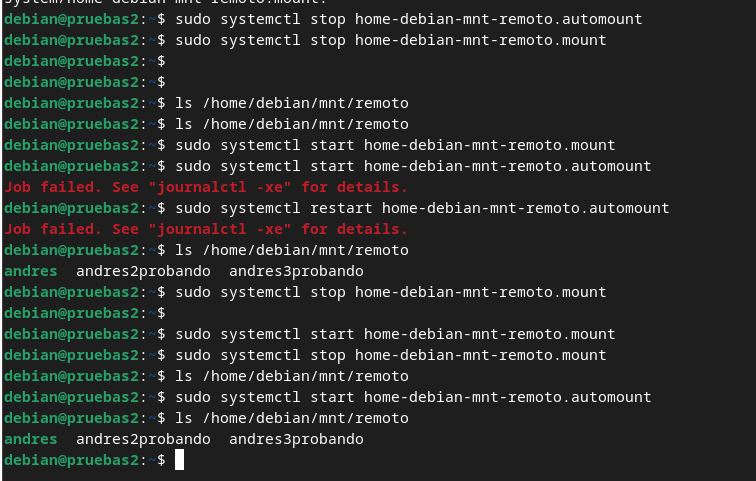The width and height of the screenshot is (756, 481).
Task: Click the restart home-debian-mnt-remoto.automount unit name
Action: click(526, 208)
